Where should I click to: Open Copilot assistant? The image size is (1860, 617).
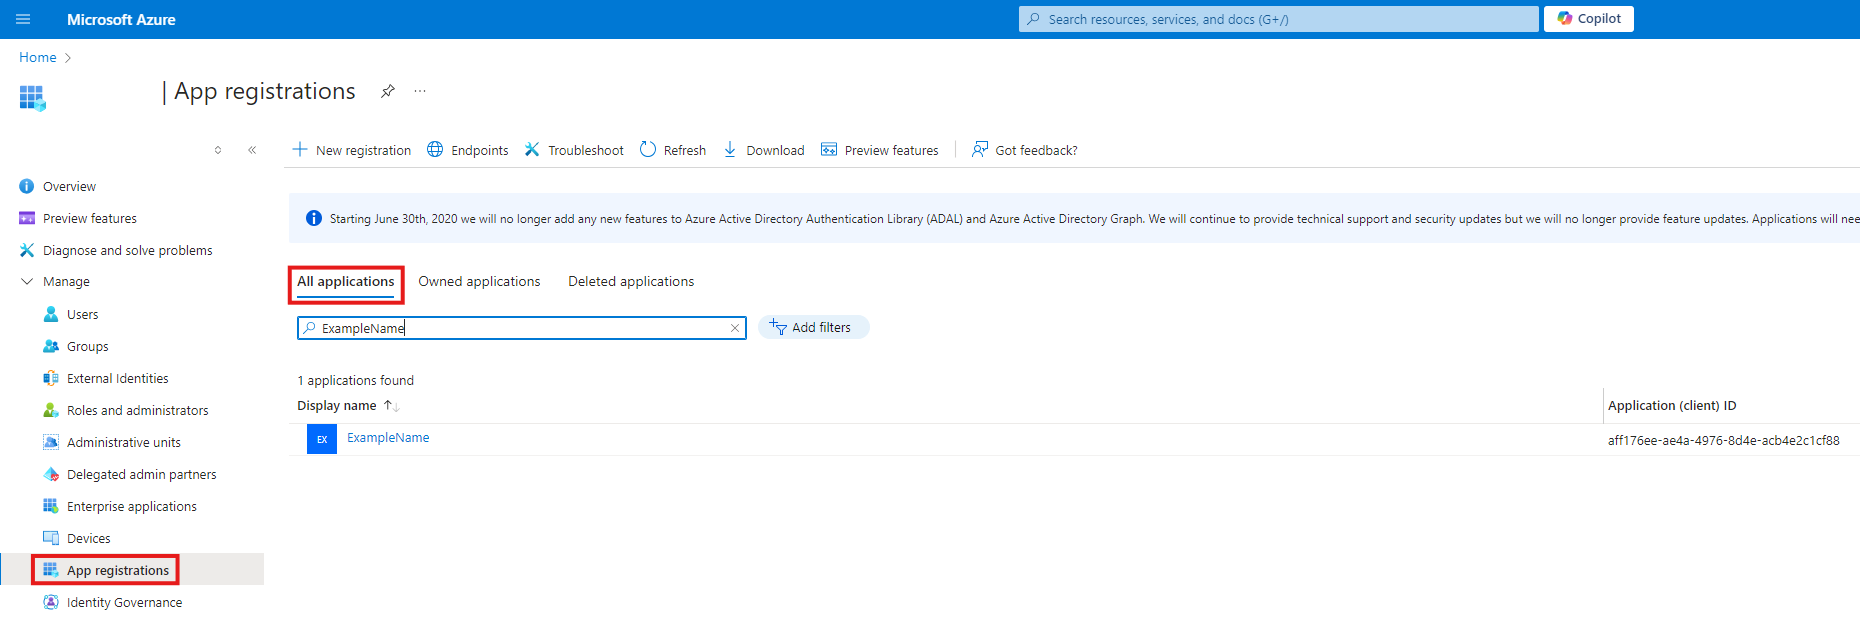click(x=1588, y=19)
